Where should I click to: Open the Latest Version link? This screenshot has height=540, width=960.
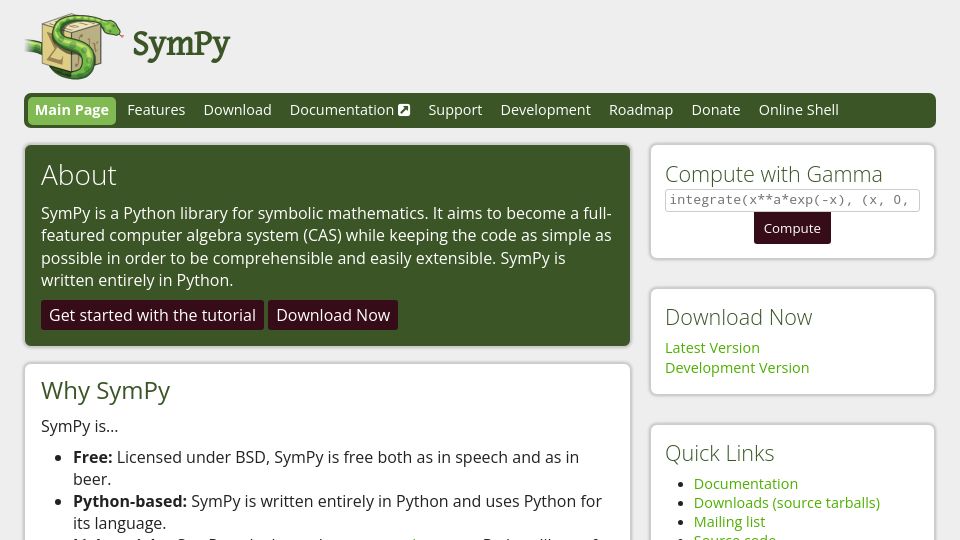[x=712, y=348]
